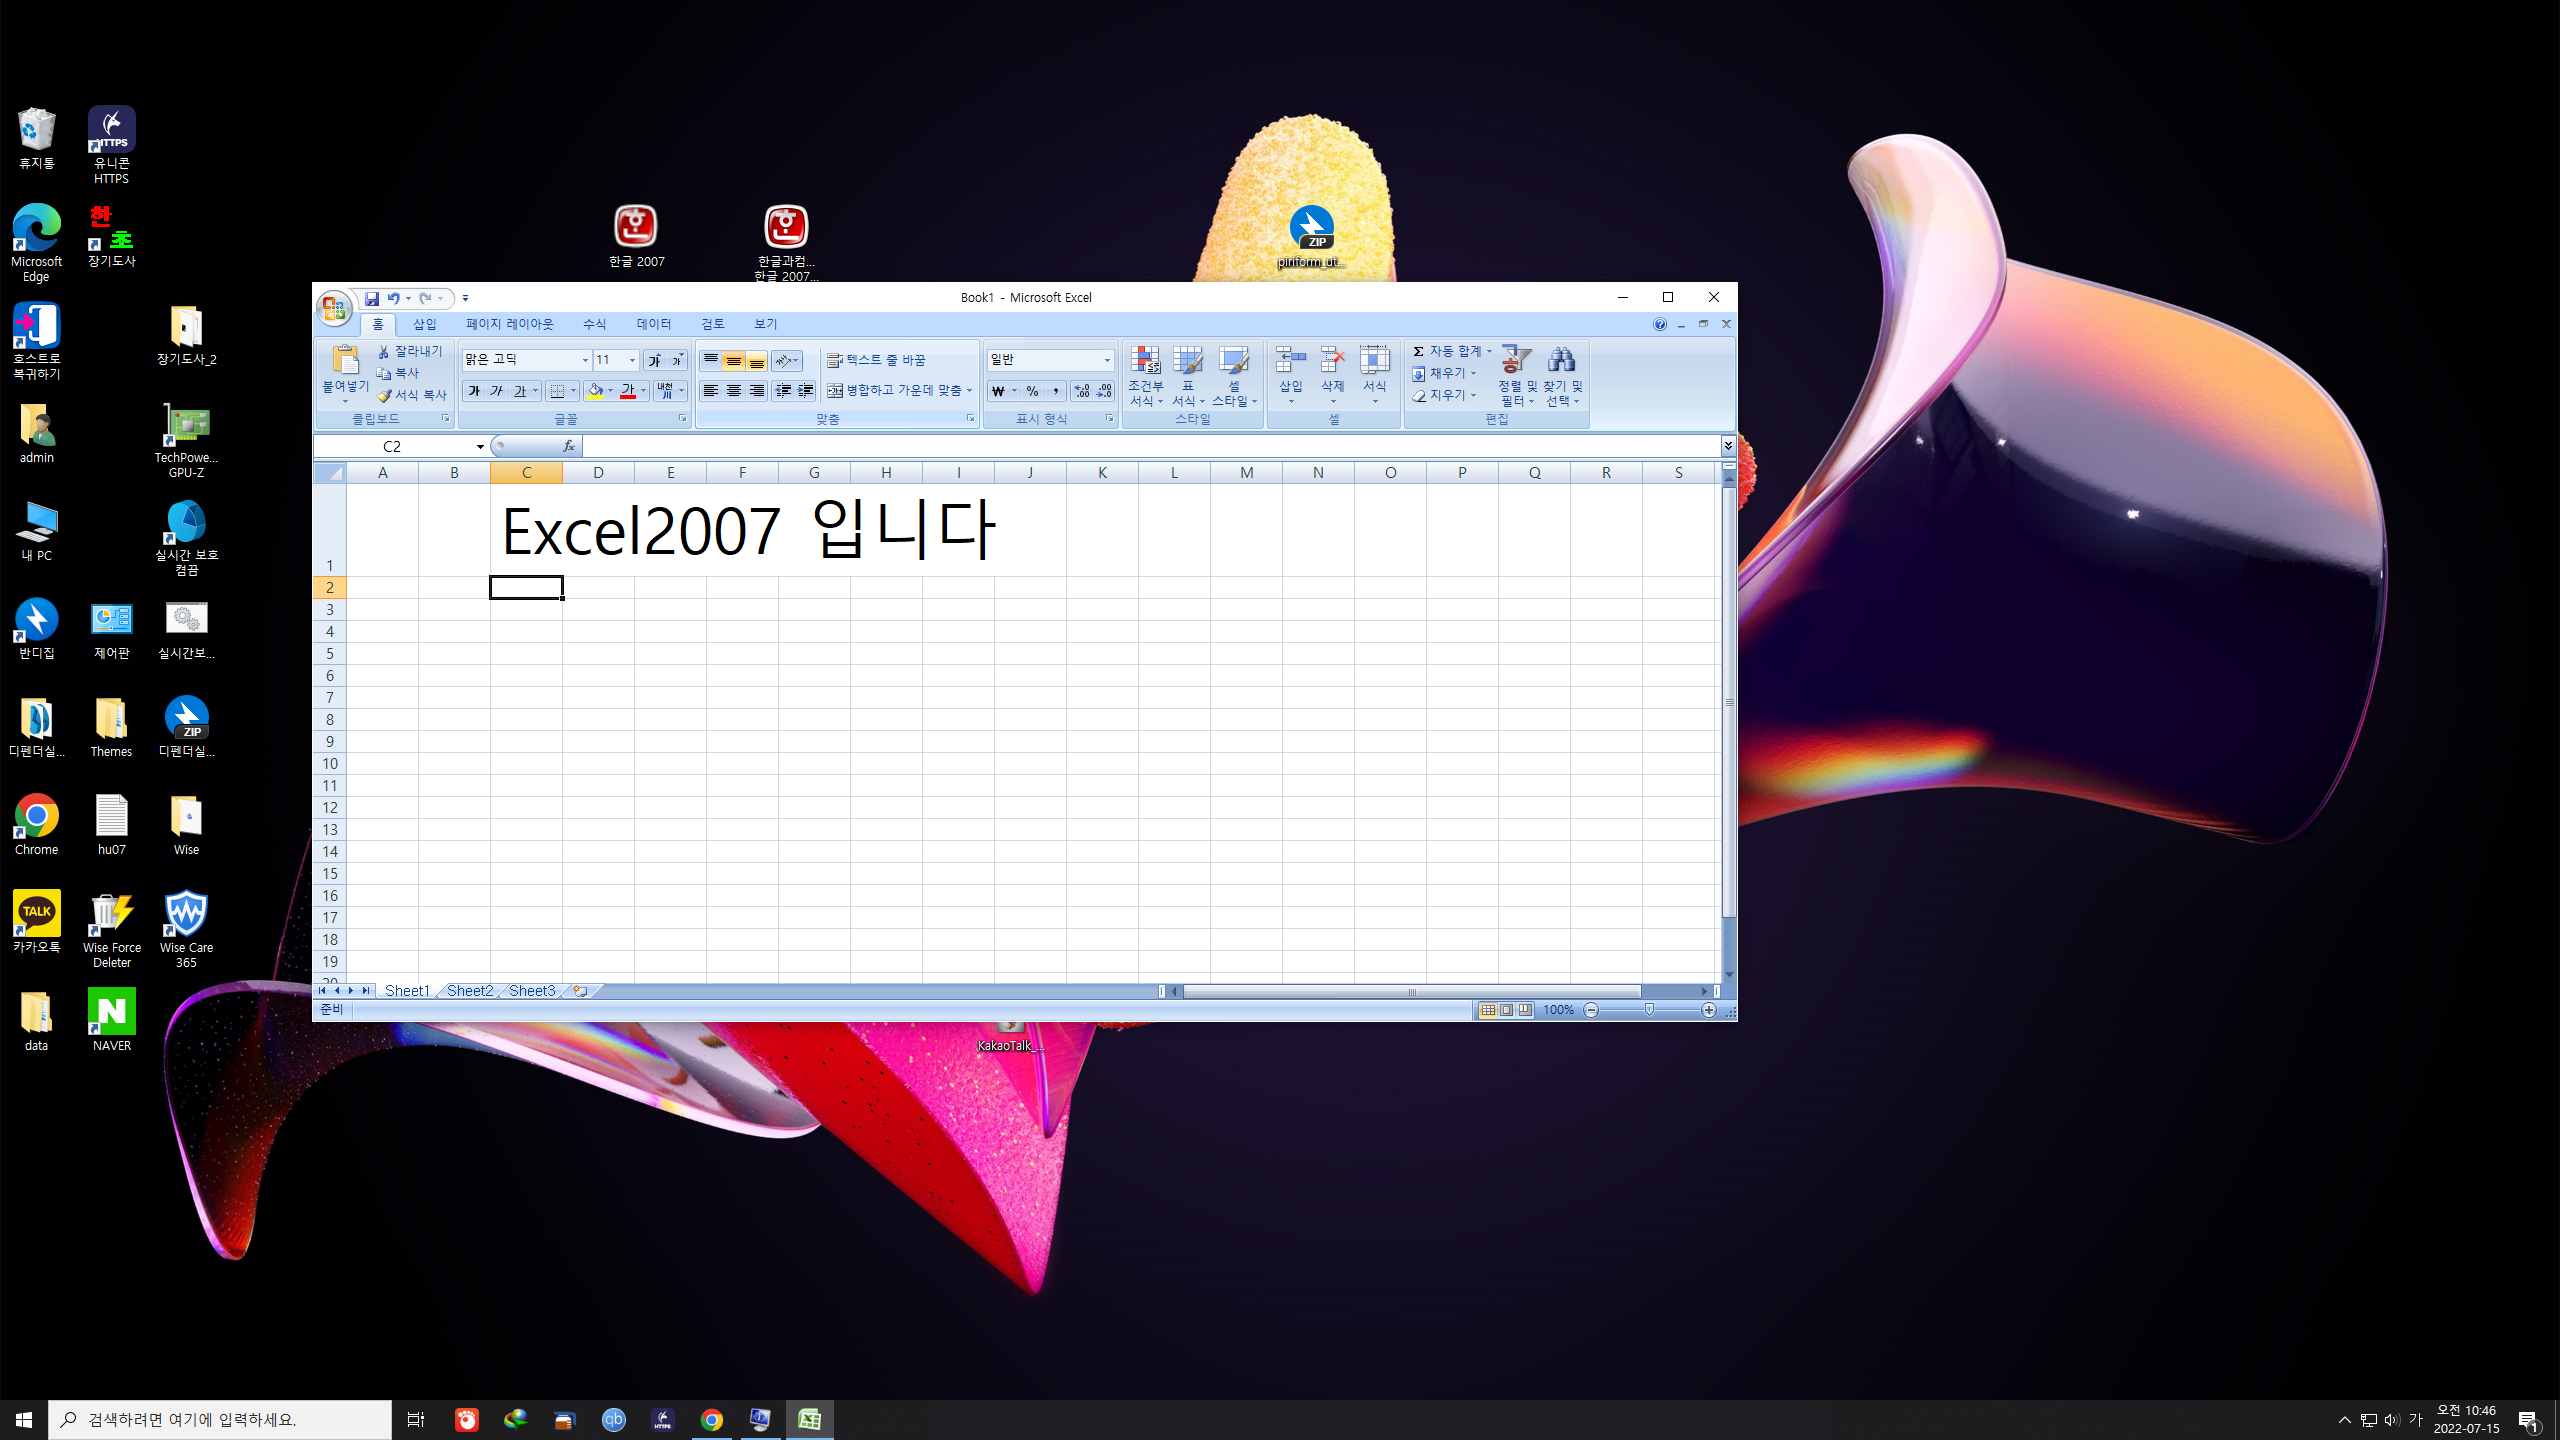Image resolution: width=2560 pixels, height=1440 pixels.
Task: Decrease font size button
Action: click(x=677, y=360)
